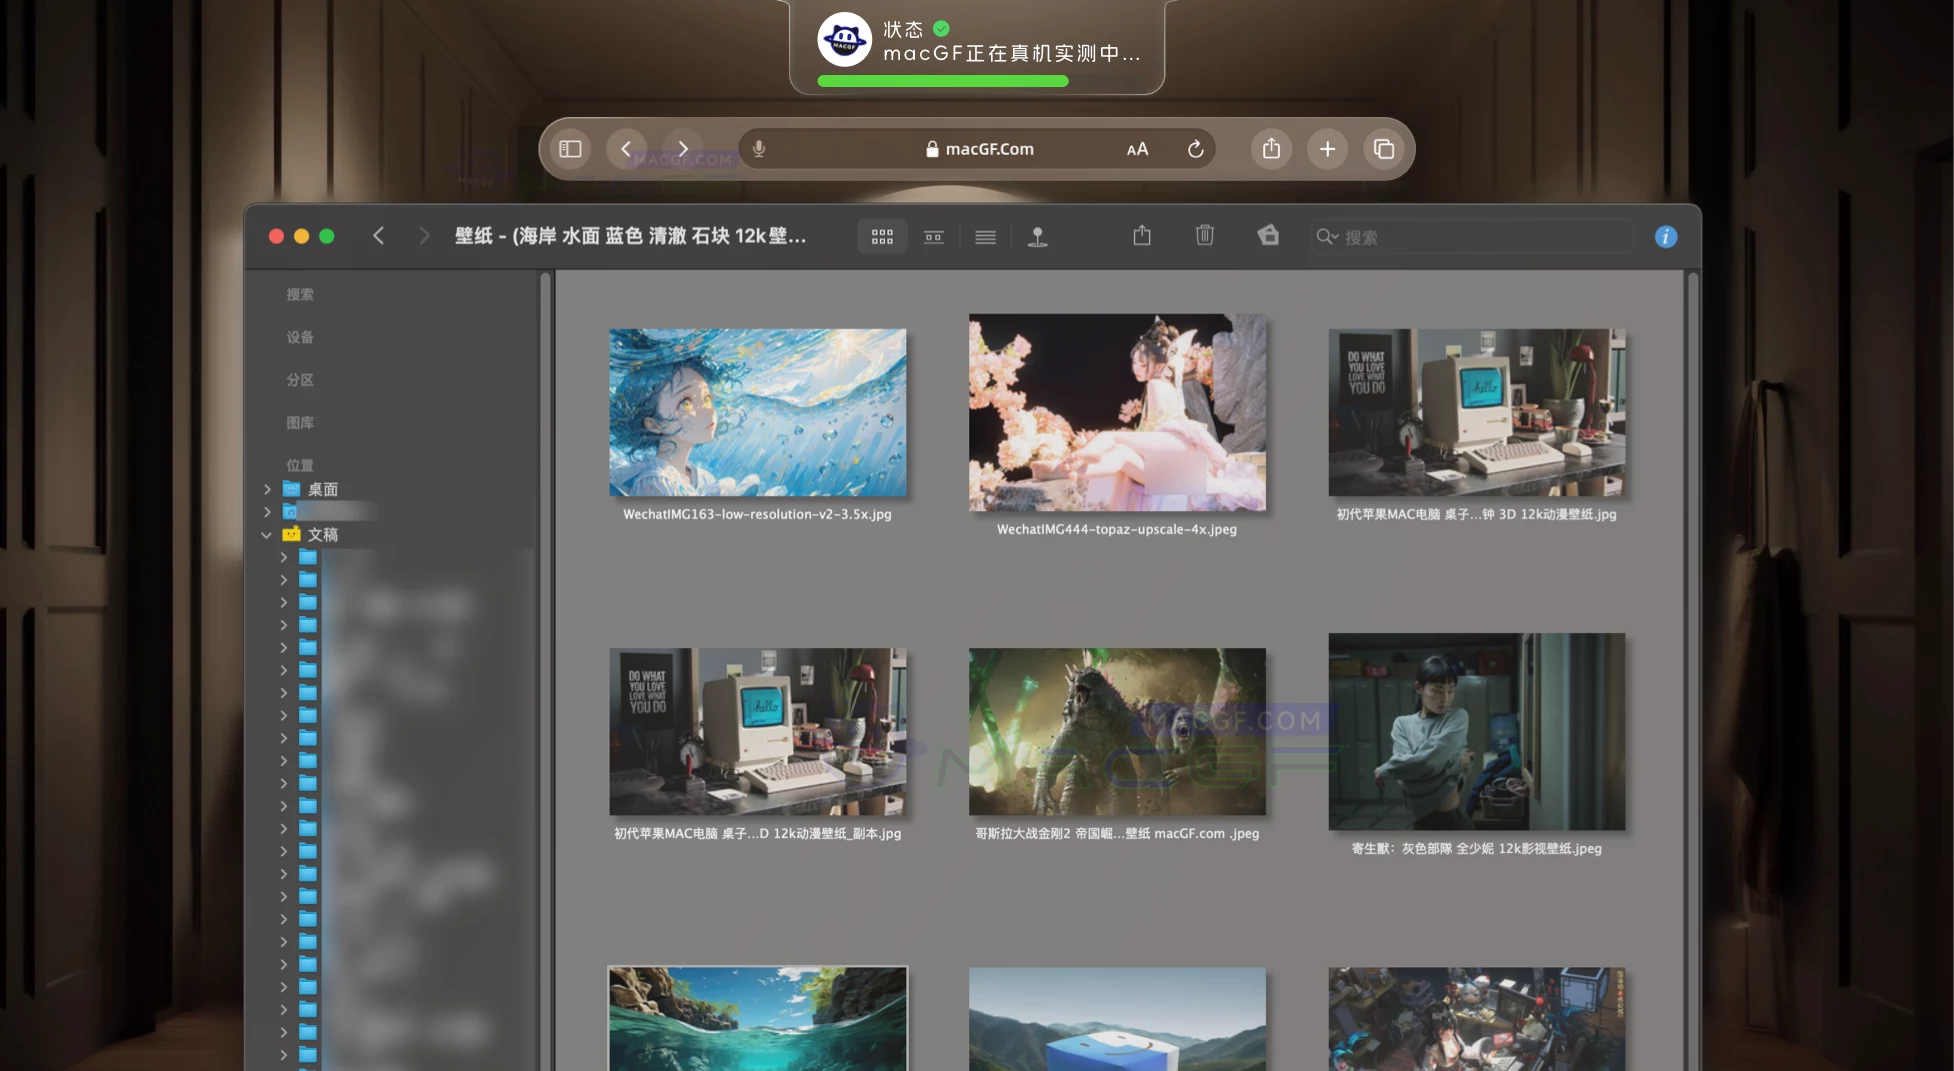Switch to list view in Finder toolbar
The image size is (1954, 1071).
click(x=985, y=236)
